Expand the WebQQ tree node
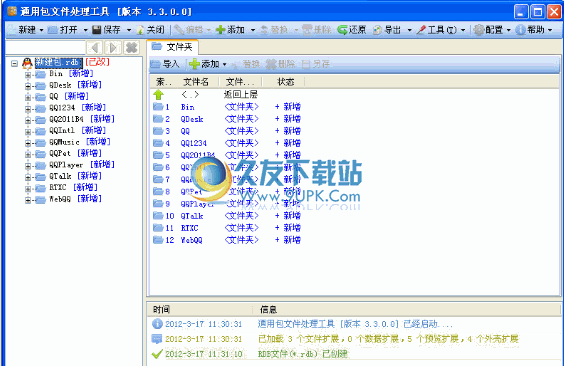Image resolution: width=564 pixels, height=366 pixels. tap(28, 200)
